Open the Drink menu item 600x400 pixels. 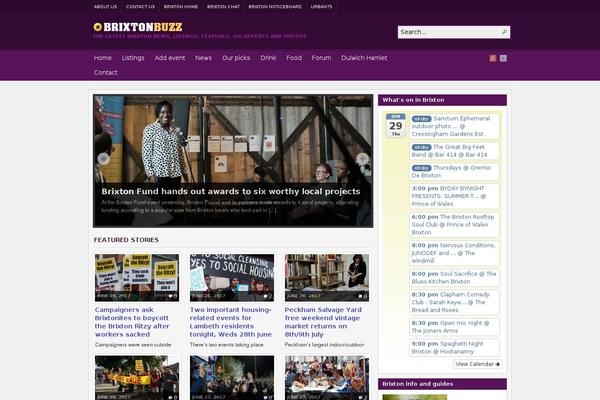coord(268,58)
